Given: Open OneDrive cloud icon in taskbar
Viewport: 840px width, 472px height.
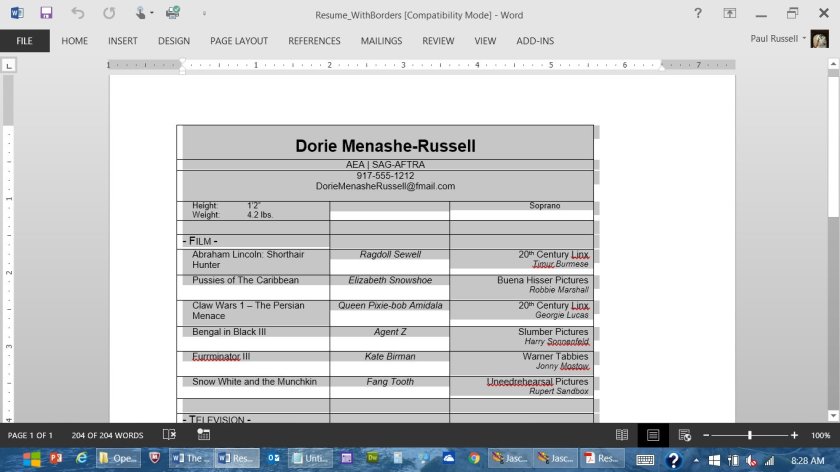Looking at the screenshot, I should [448, 458].
